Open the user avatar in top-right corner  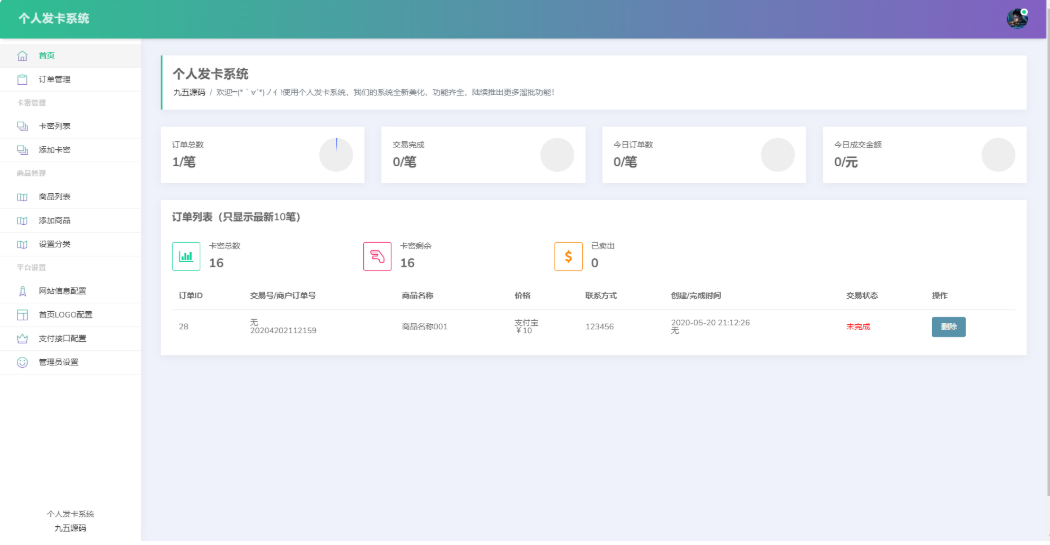(x=1017, y=18)
